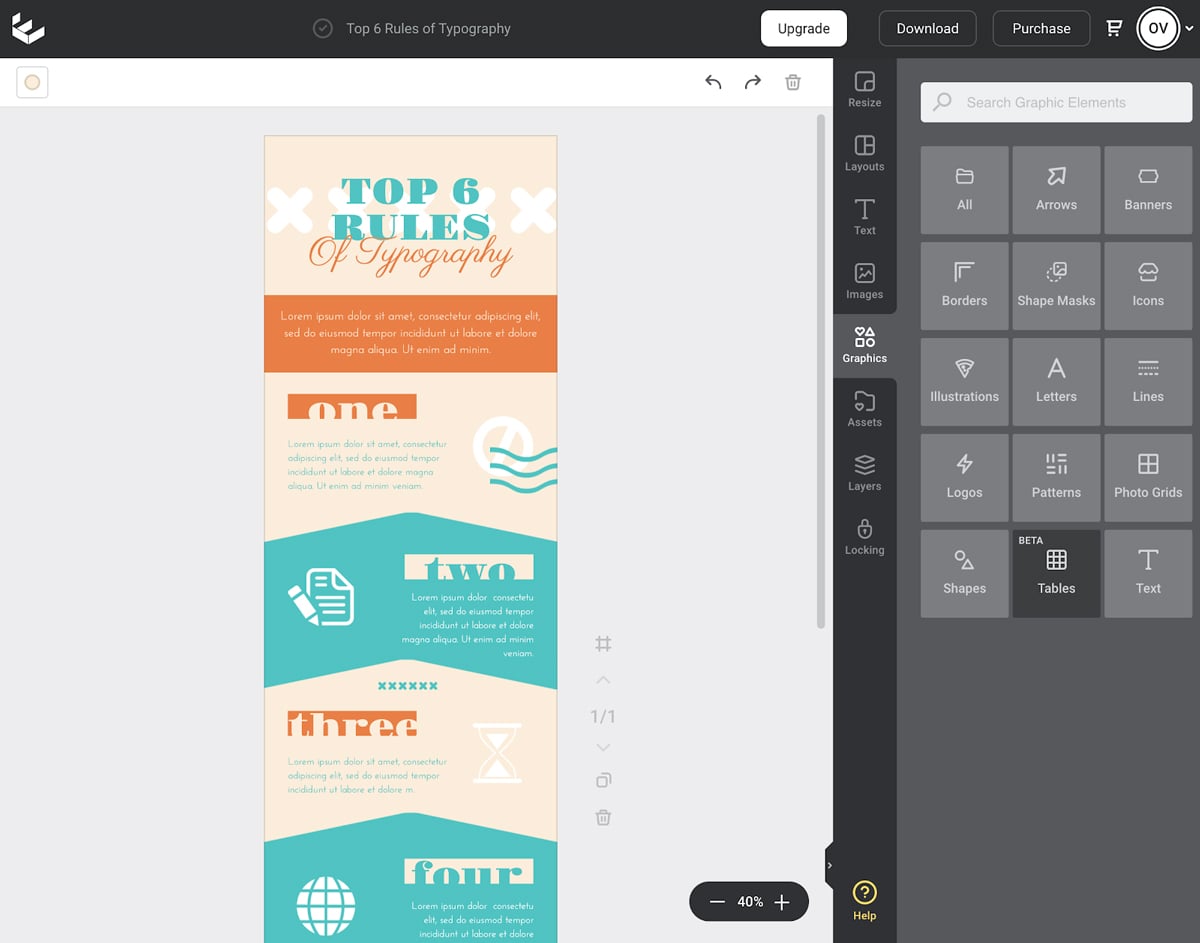Switch to the Layers tab
This screenshot has width=1200, height=943.
tap(865, 473)
